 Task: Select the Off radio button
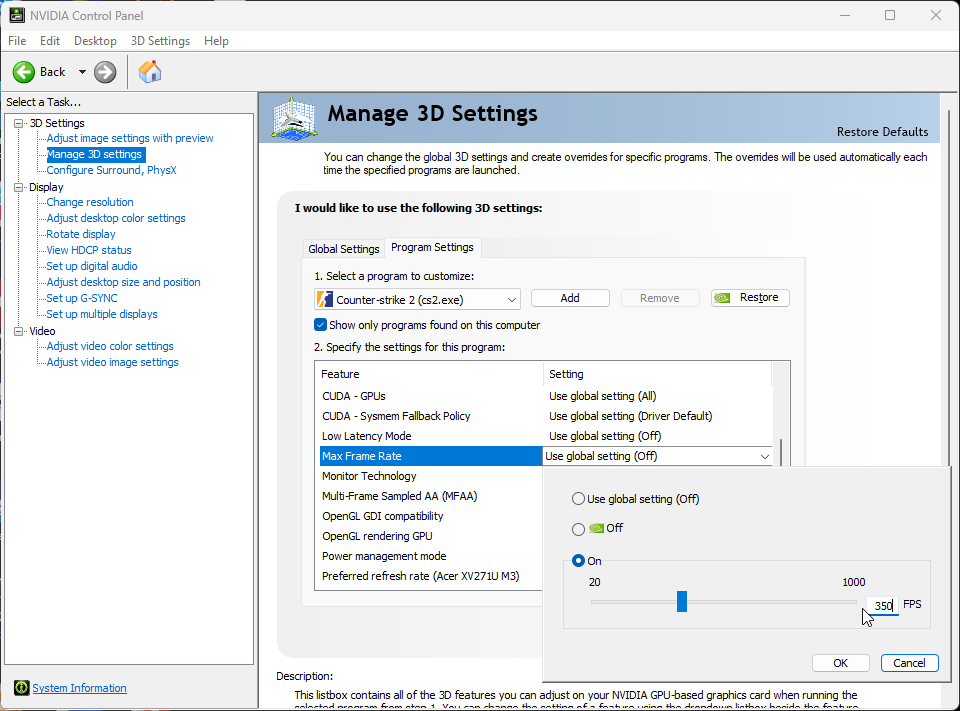click(578, 529)
